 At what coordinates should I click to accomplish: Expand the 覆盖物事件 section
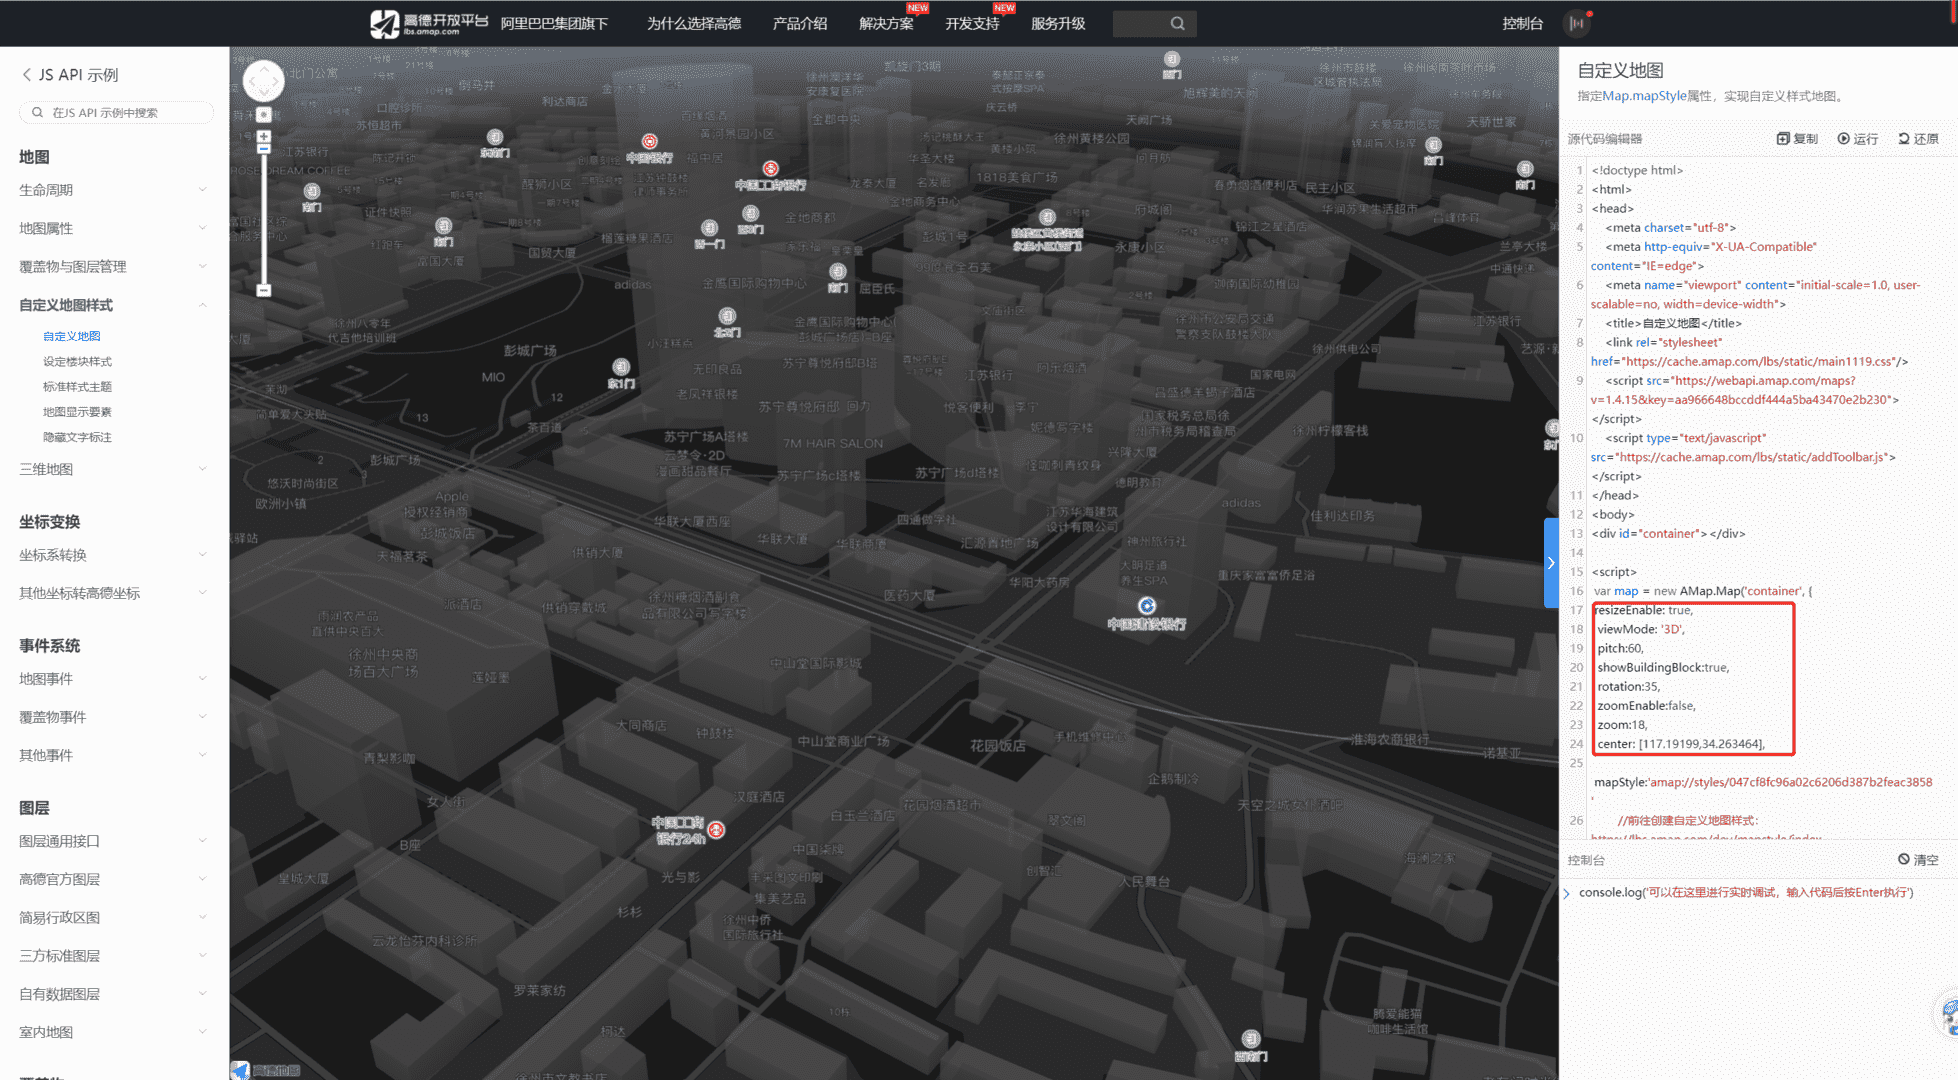113,717
